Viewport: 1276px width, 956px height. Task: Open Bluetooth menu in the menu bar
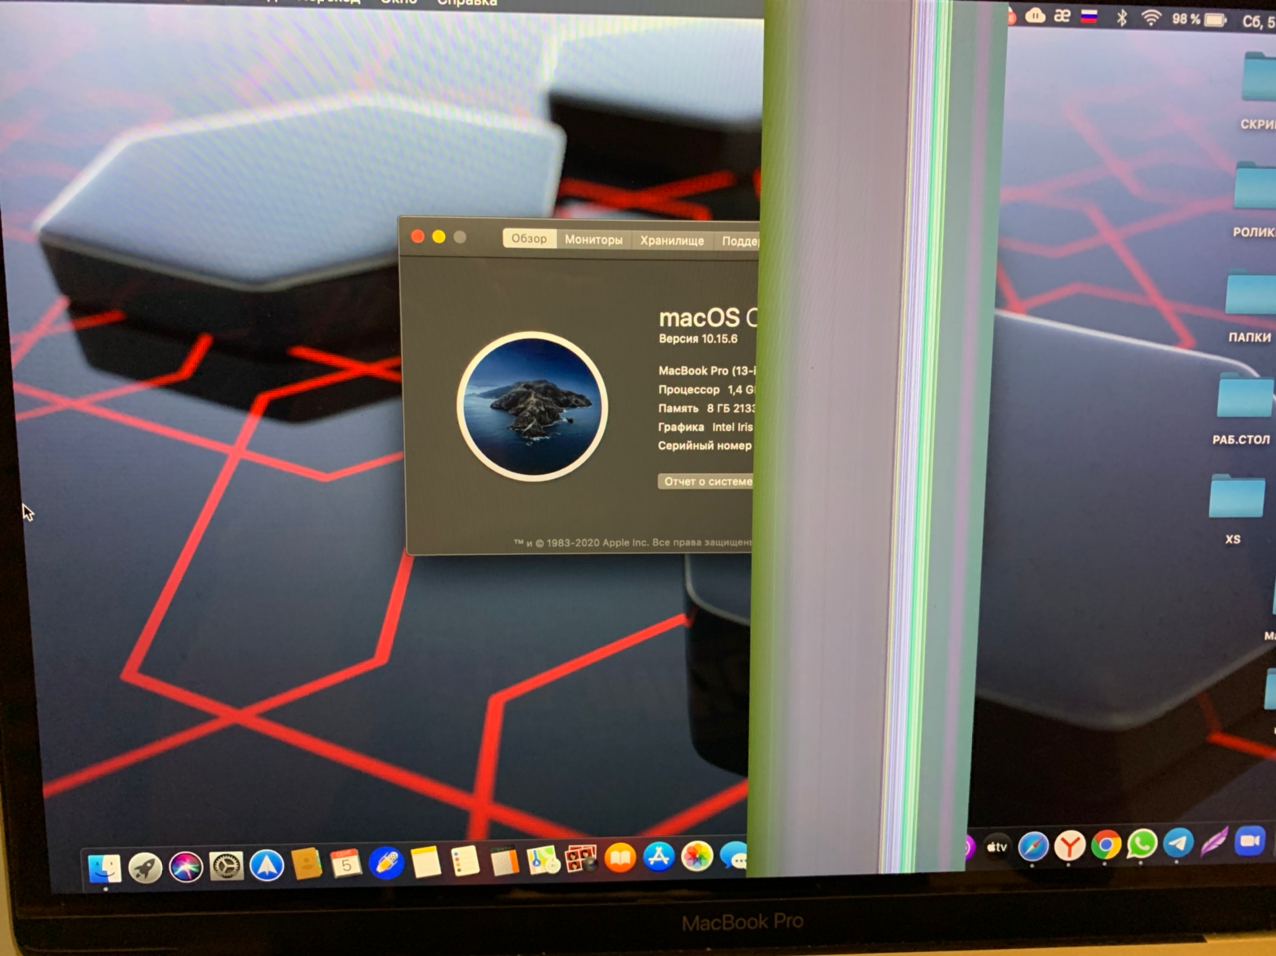click(1122, 17)
